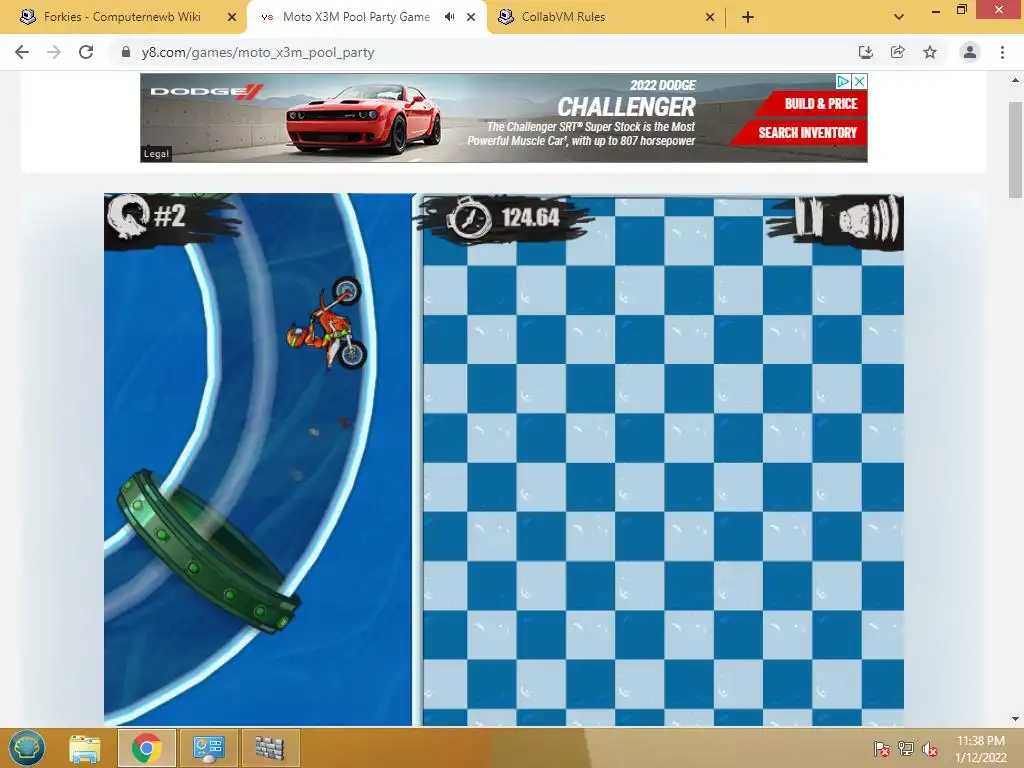1024x768 pixels.
Task: Open the brick wall firewall taskbar icon
Action: (x=270, y=748)
